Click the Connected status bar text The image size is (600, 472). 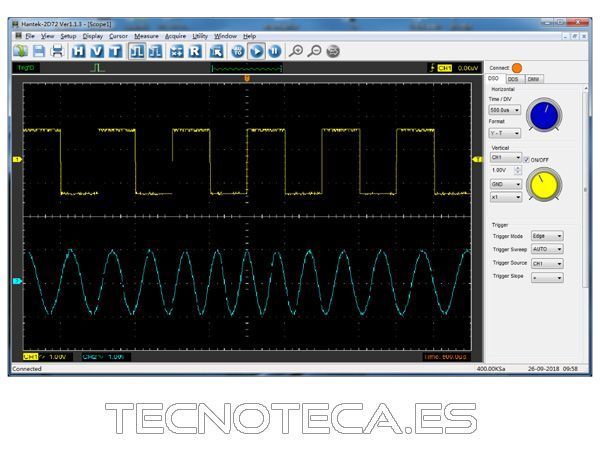click(x=27, y=369)
